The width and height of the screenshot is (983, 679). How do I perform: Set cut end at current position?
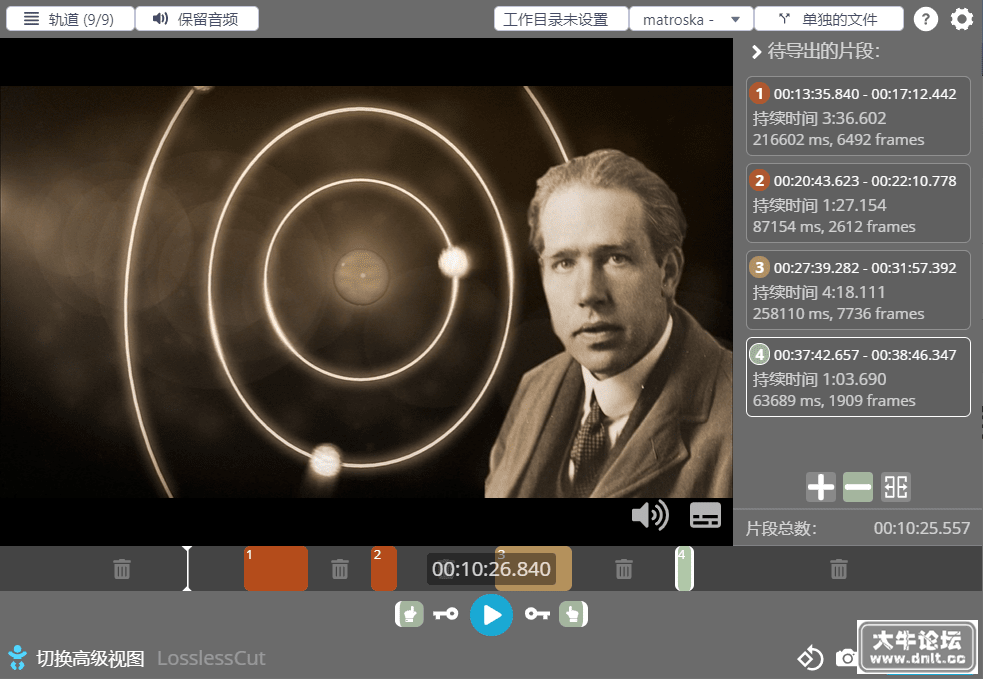[573, 614]
